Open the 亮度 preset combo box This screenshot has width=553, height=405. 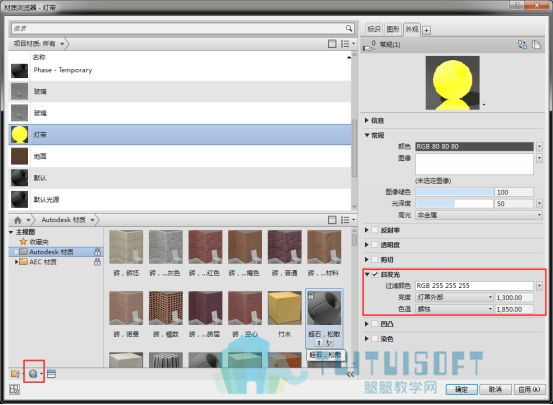coord(454,297)
